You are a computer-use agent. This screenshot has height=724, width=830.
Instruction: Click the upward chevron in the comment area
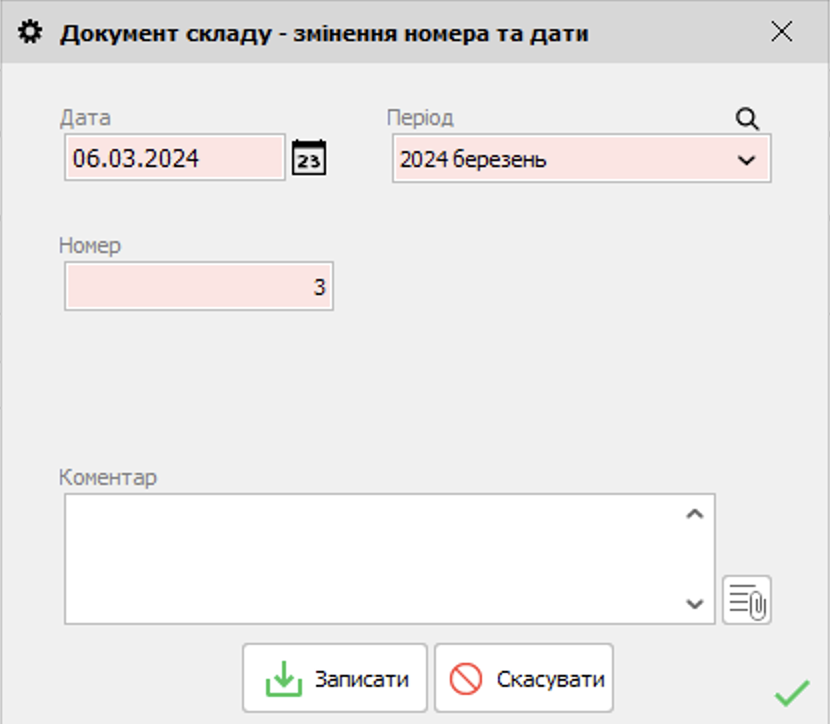692,512
